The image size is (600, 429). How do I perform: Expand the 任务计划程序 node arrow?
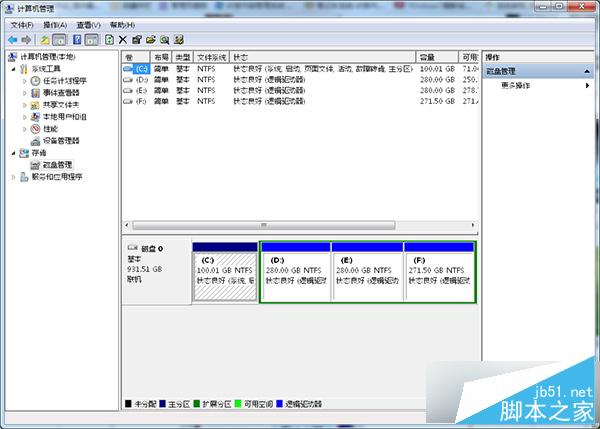click(x=24, y=81)
